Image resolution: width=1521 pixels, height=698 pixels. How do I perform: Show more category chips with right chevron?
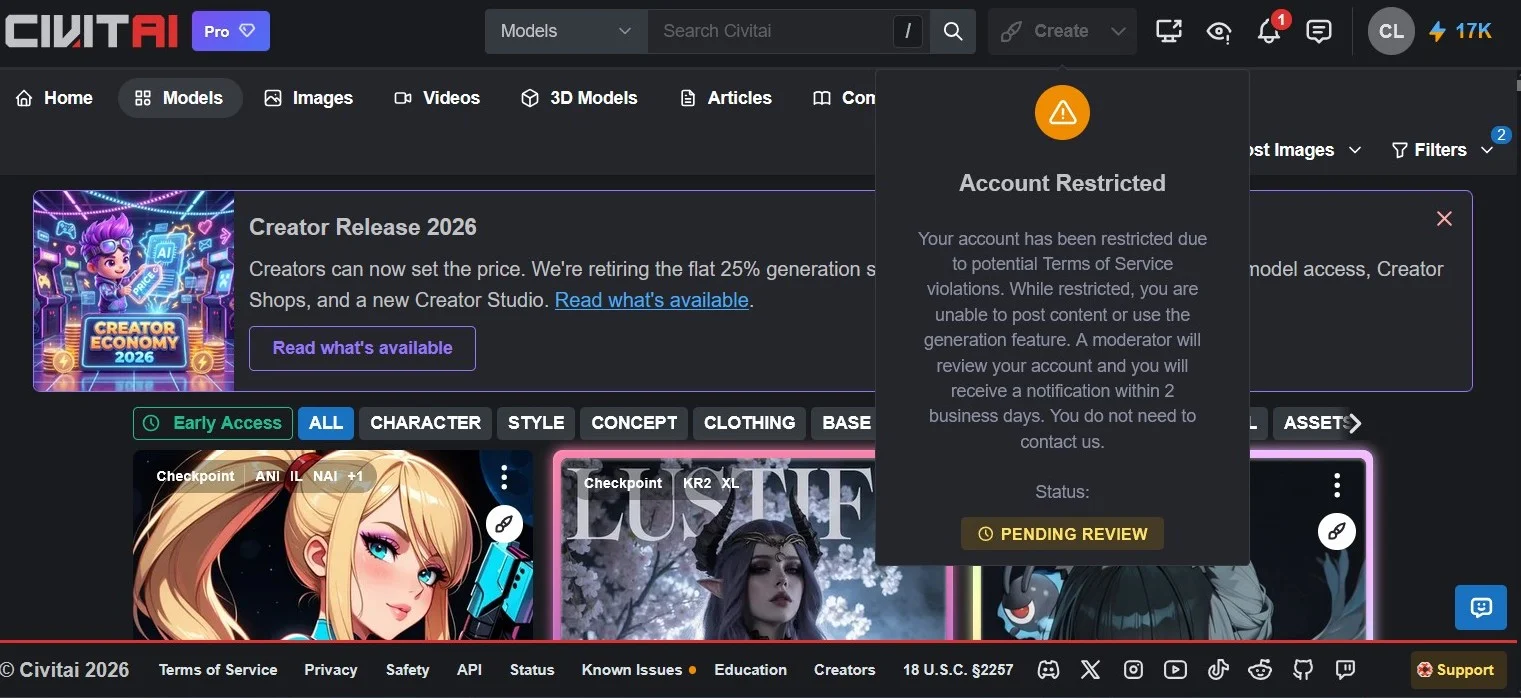[x=1355, y=423]
